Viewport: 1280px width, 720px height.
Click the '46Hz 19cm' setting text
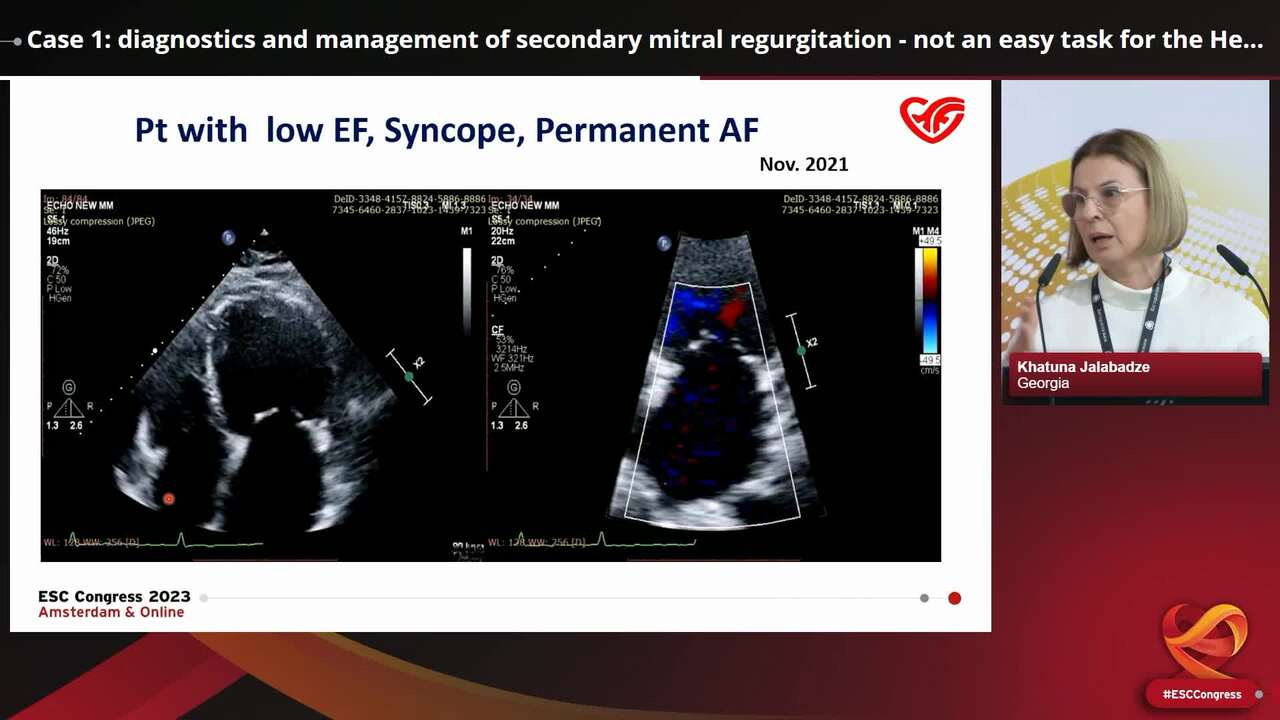coord(57,236)
